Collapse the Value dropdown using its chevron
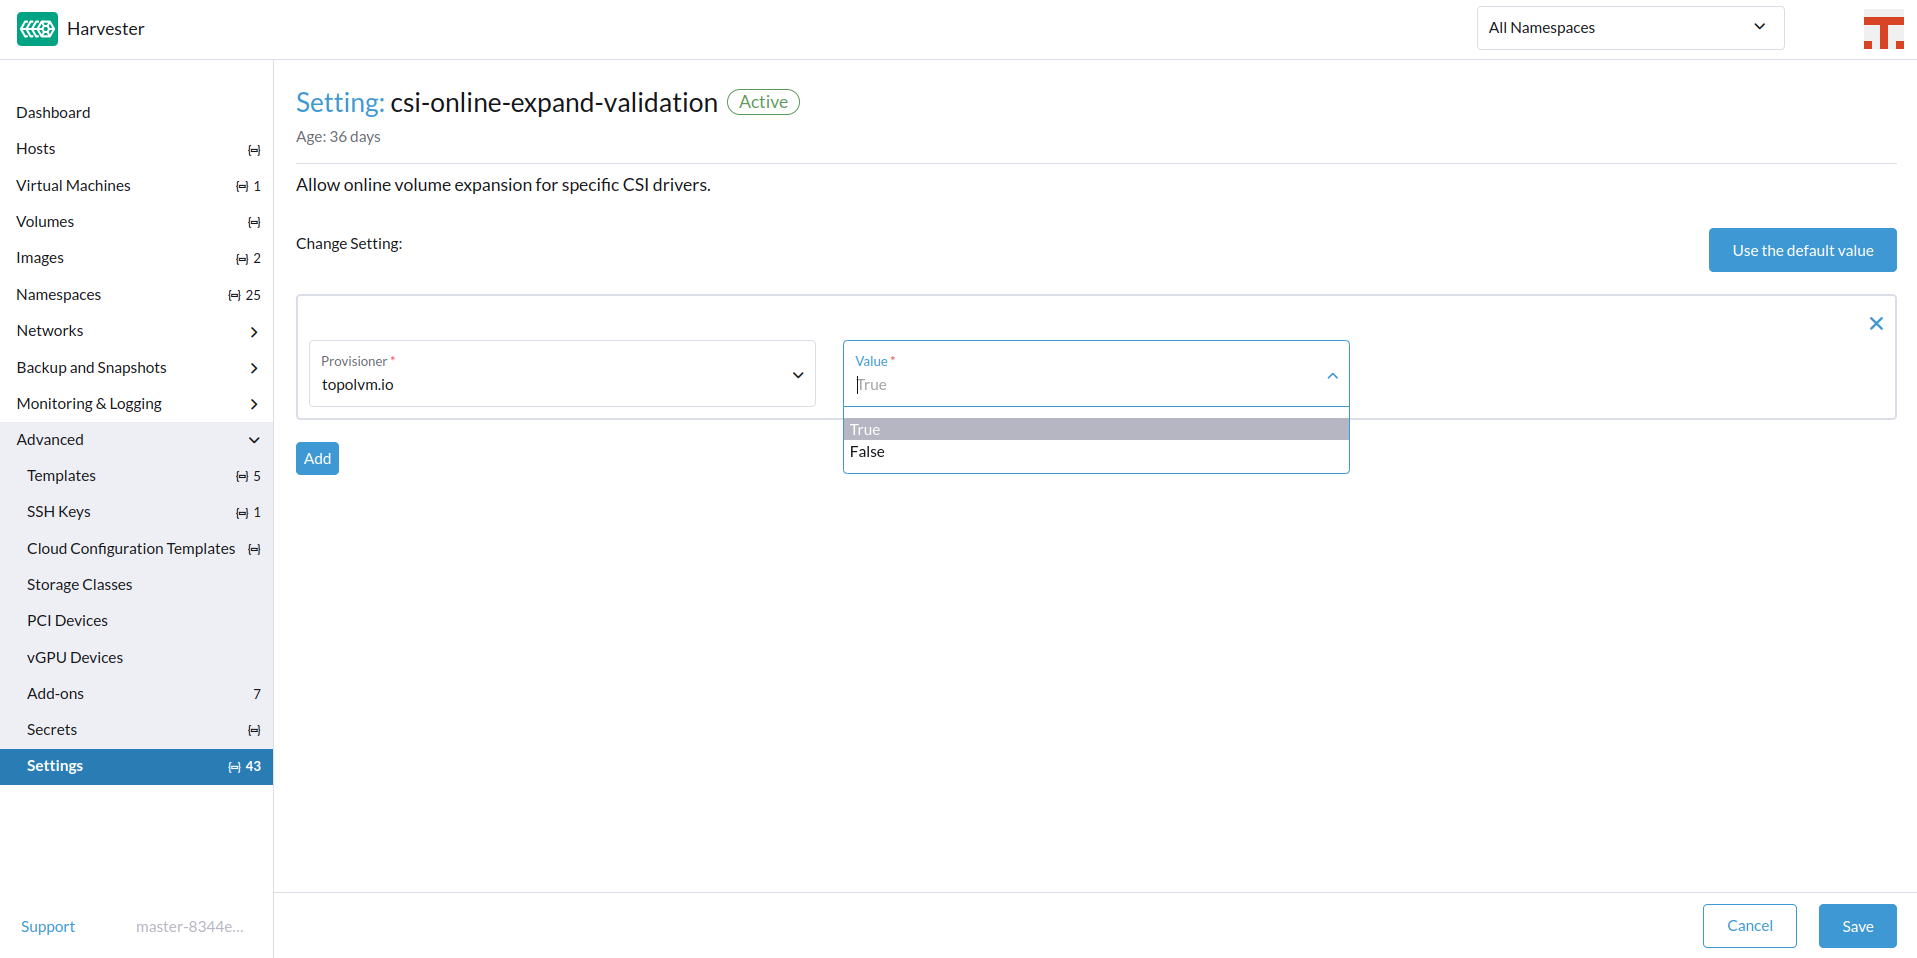This screenshot has height=958, width=1917. (x=1332, y=376)
